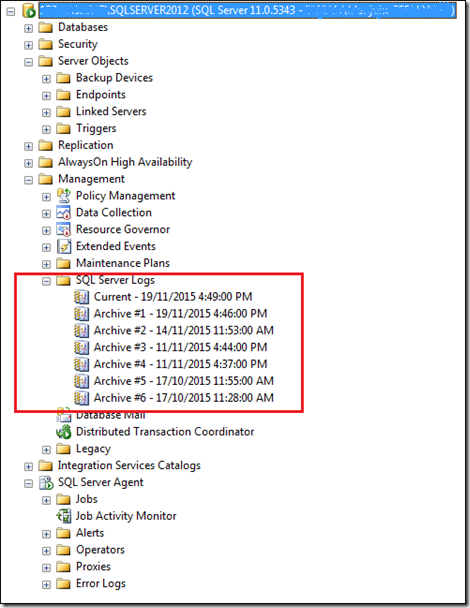Viewport: 470px width, 608px height.
Task: Expand the Alerts node
Action: 46,534
